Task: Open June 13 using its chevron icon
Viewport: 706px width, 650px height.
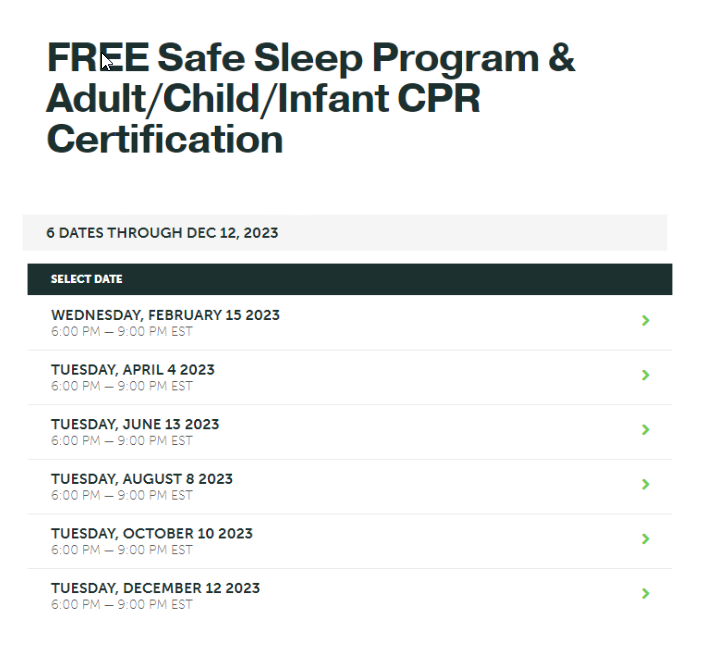Action: (645, 429)
